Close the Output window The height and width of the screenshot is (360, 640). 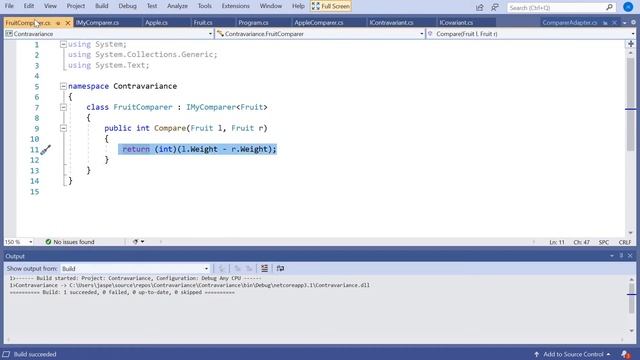[630, 256]
